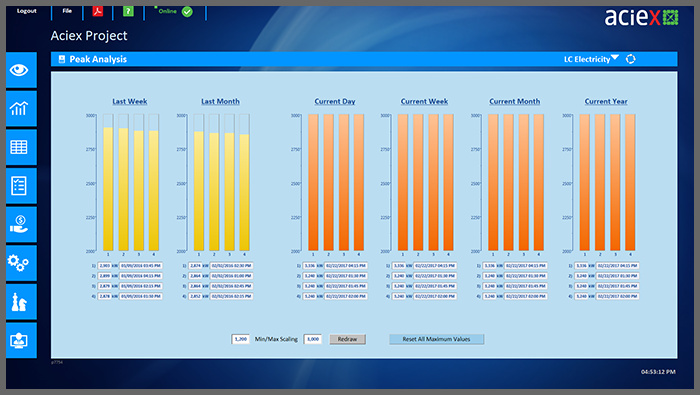Viewport: 700px width, 395px height.
Task: Click bar 1 in the Current Week chart
Action: pos(403,183)
